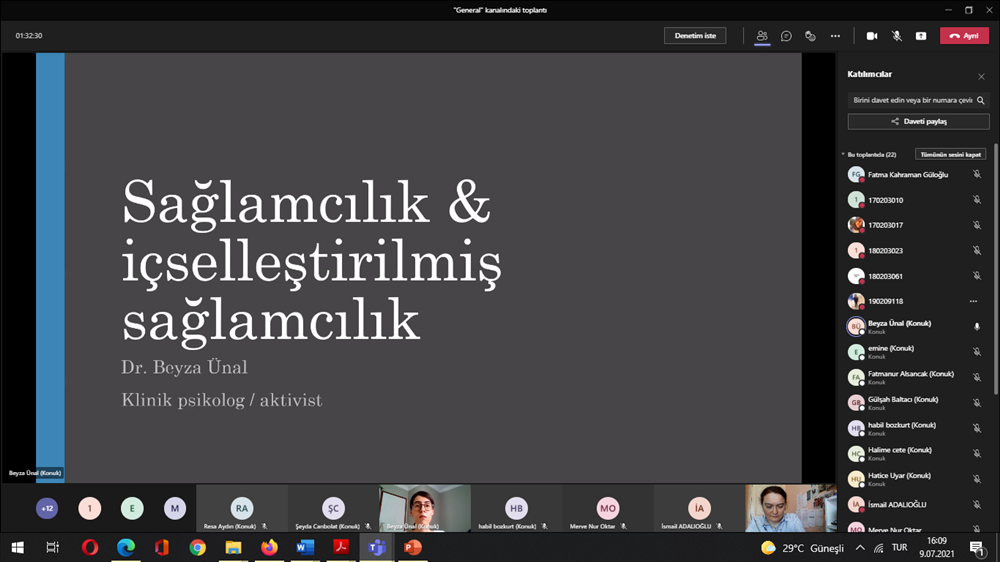Click the search magnifier icon in participants
1000x562 pixels.
pyautogui.click(x=981, y=100)
